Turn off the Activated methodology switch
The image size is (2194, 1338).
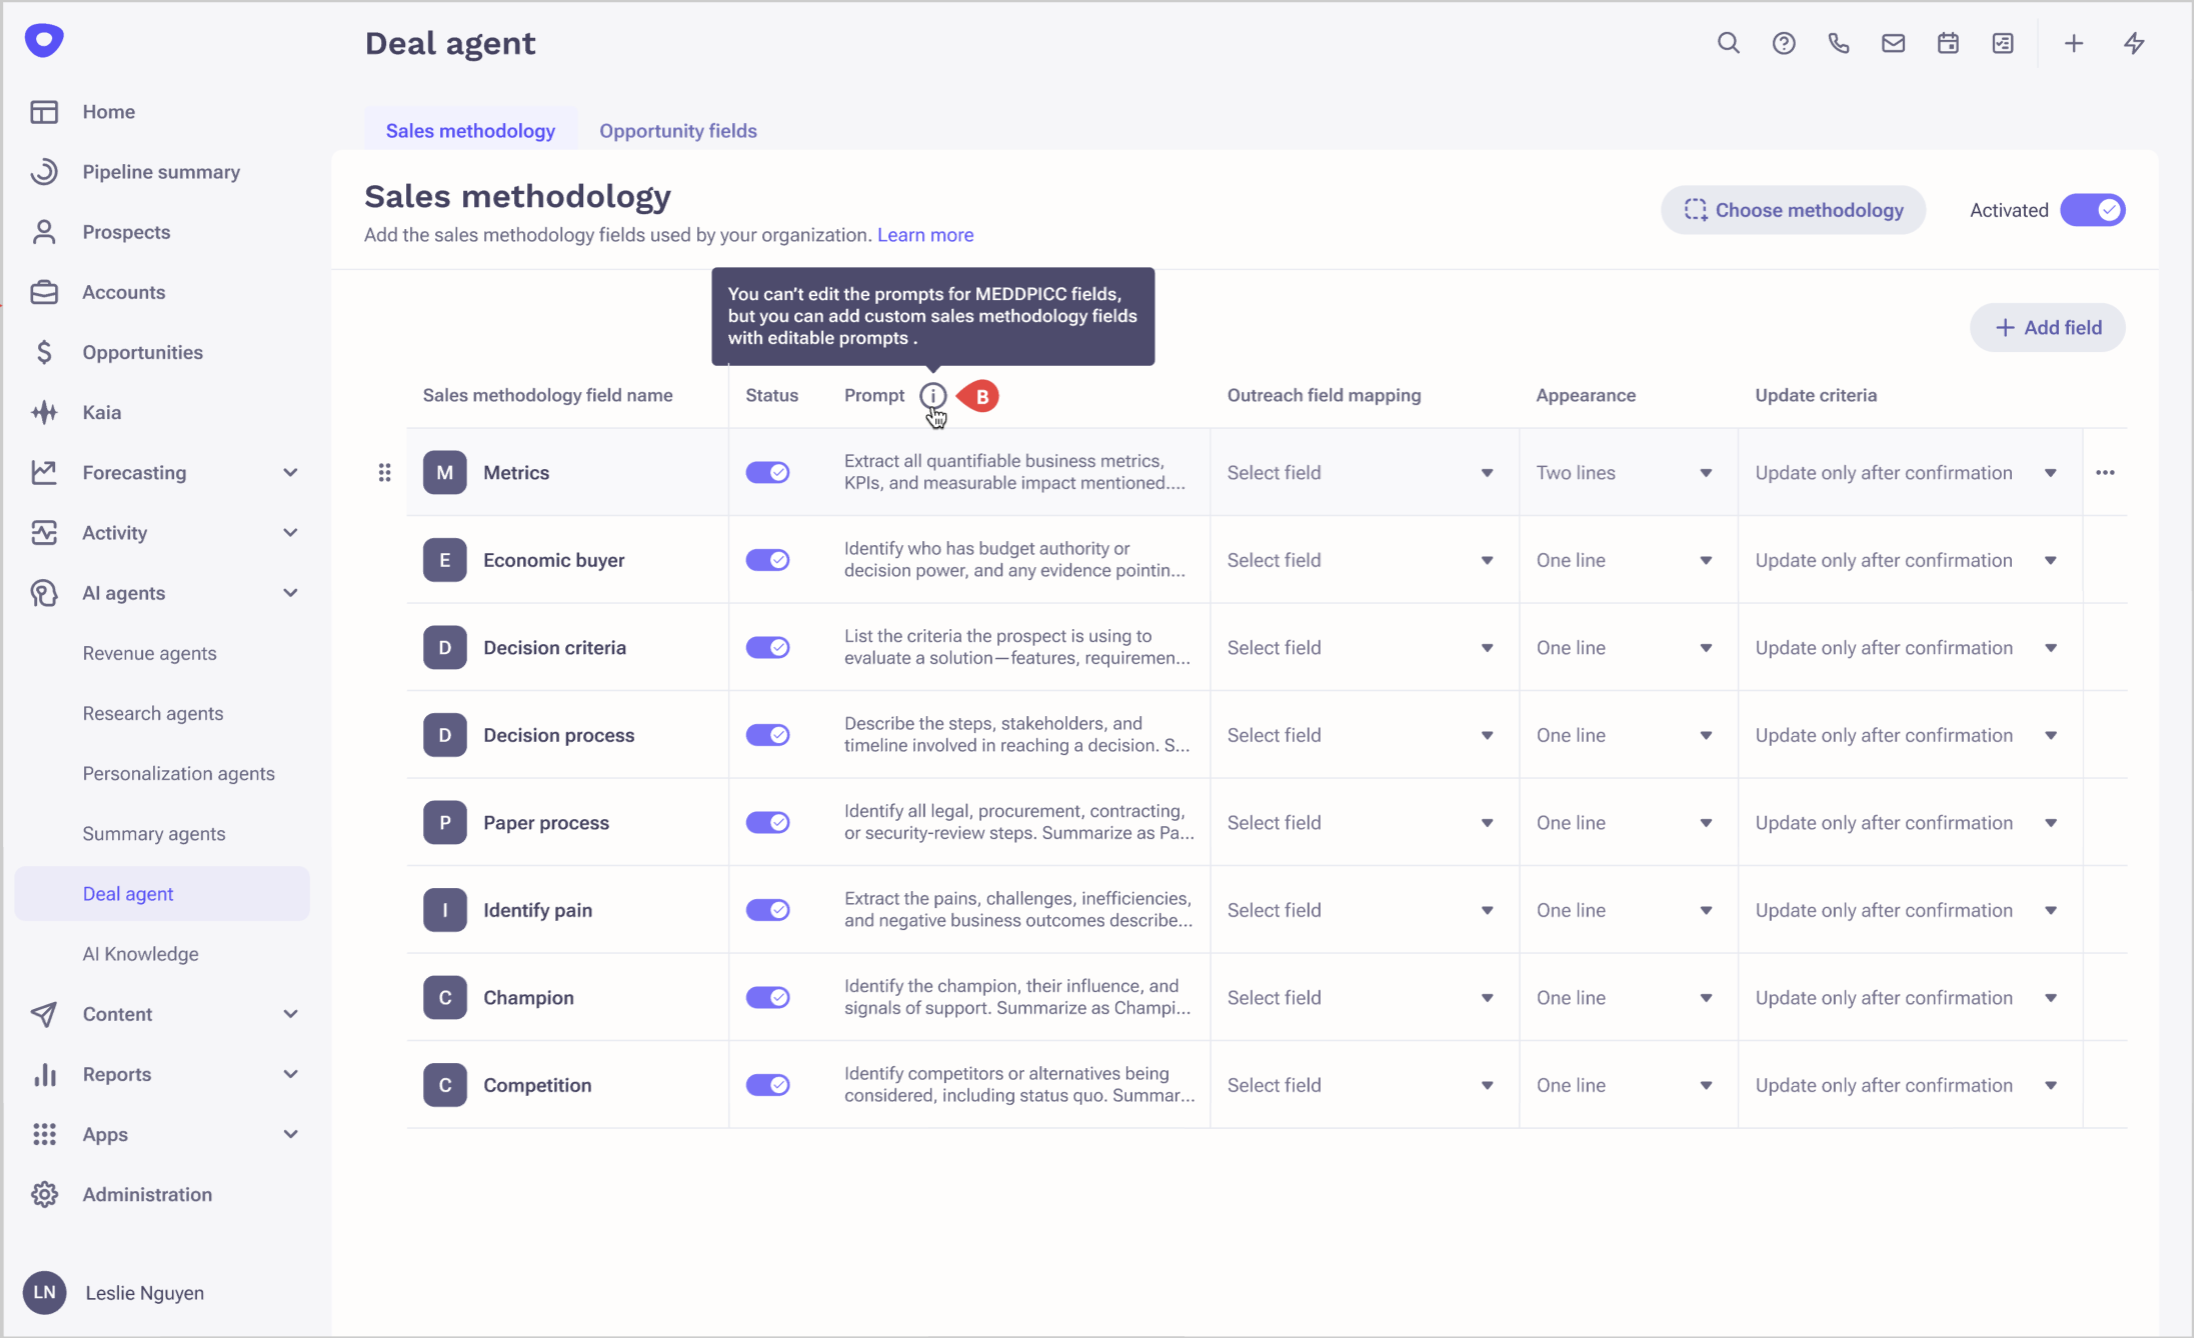point(2092,210)
